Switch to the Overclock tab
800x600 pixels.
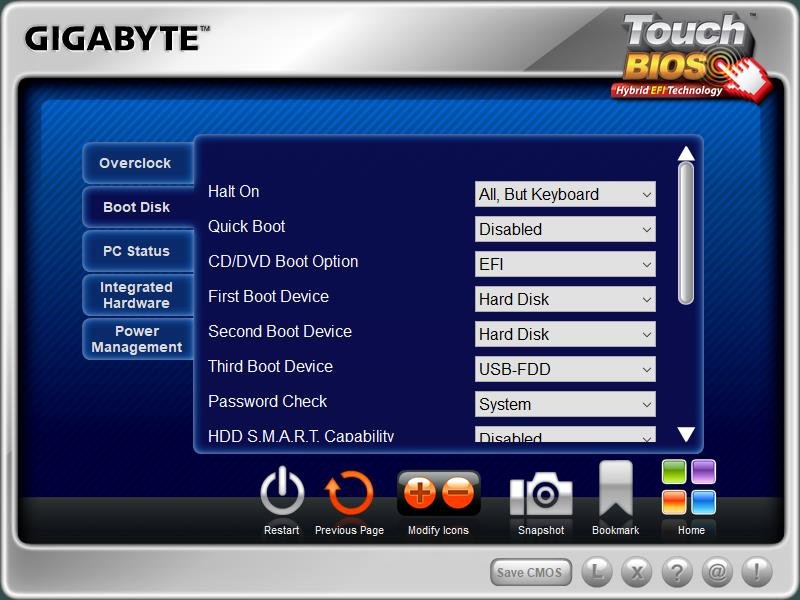point(138,163)
